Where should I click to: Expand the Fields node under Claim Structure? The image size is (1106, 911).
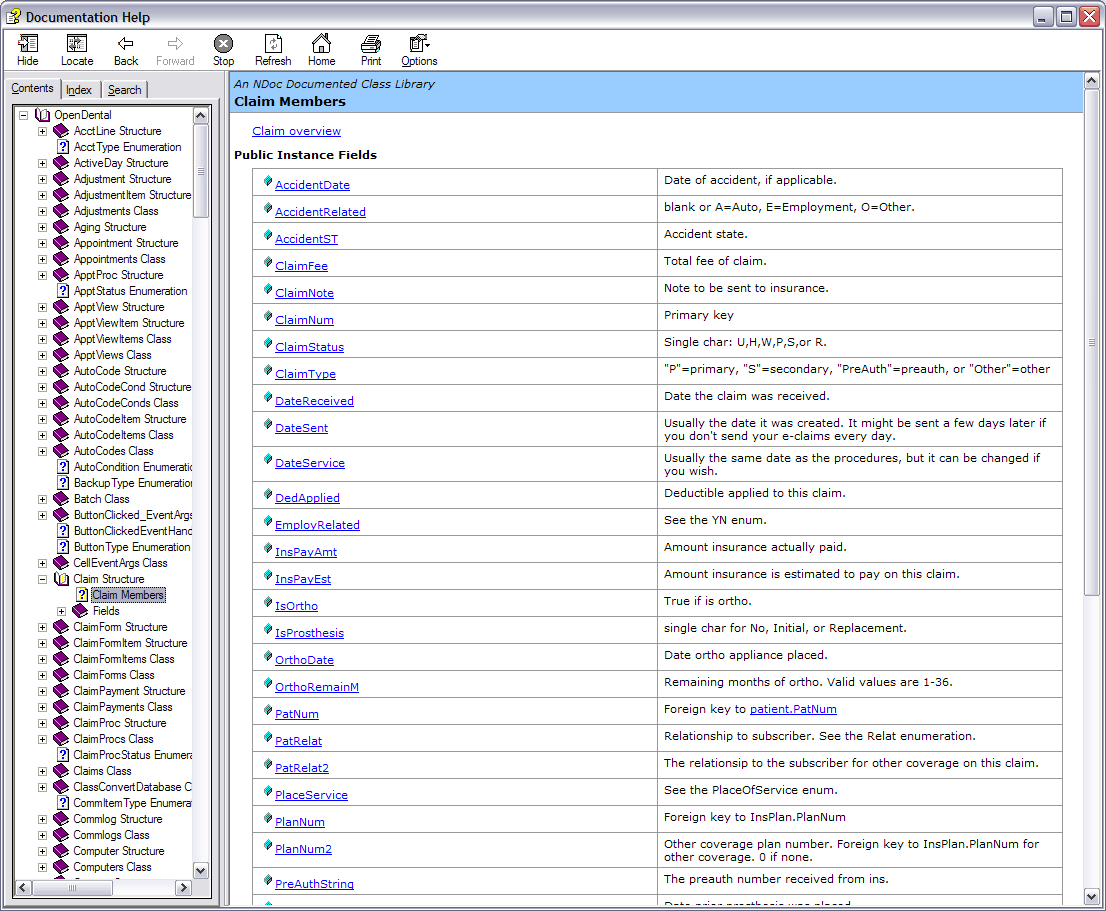pyautogui.click(x=62, y=611)
